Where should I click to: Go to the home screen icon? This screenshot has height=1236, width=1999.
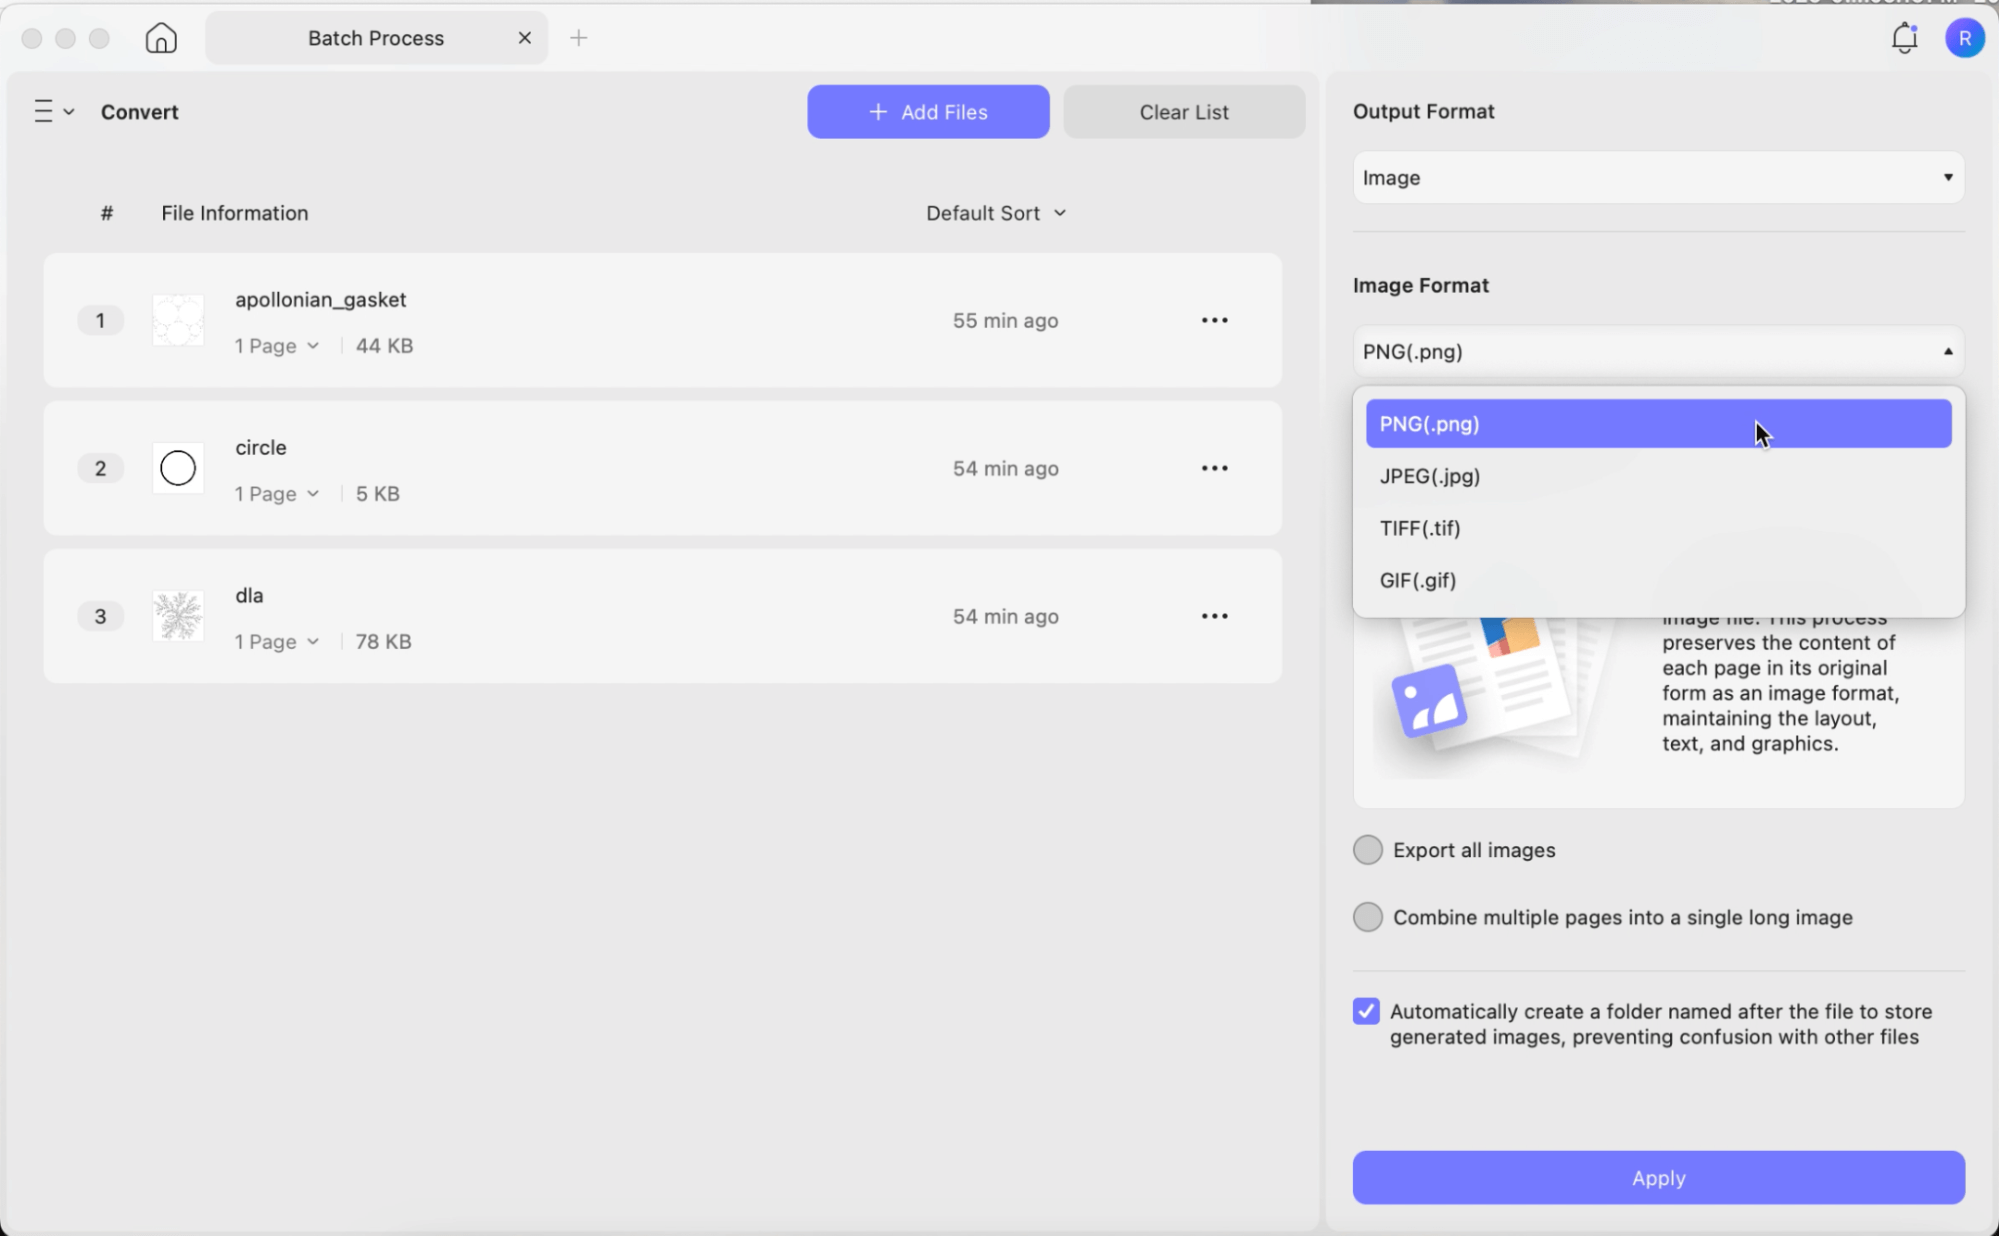point(161,38)
